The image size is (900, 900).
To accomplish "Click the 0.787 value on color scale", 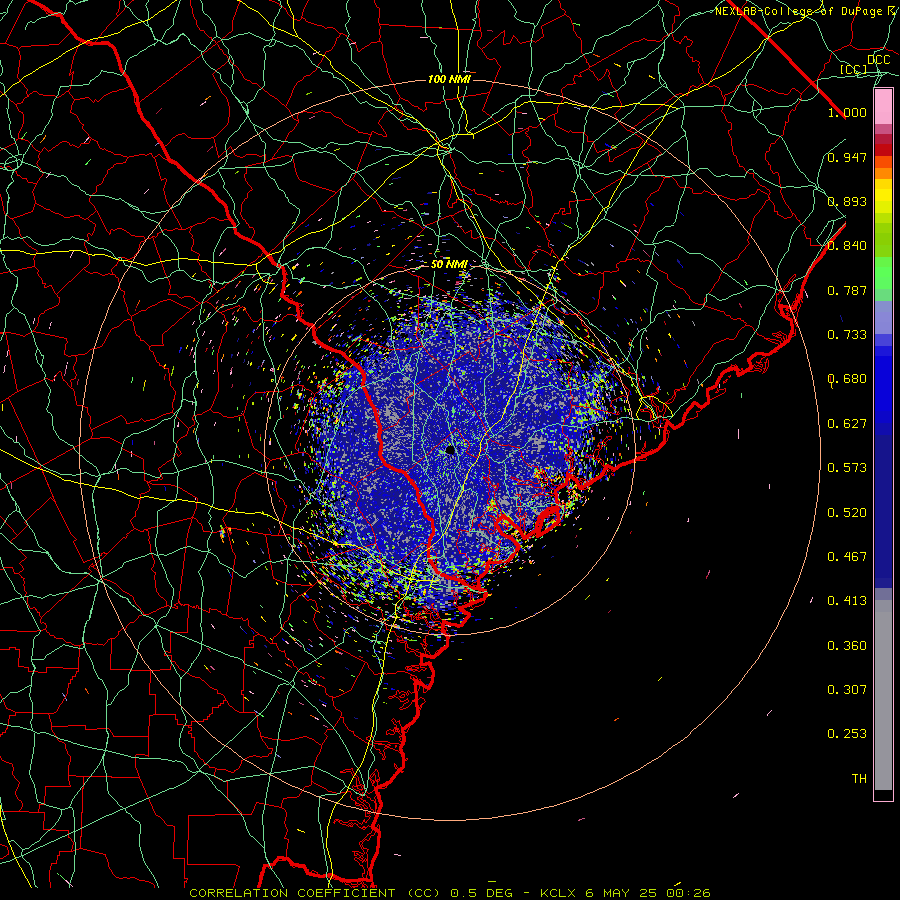I will tap(847, 290).
